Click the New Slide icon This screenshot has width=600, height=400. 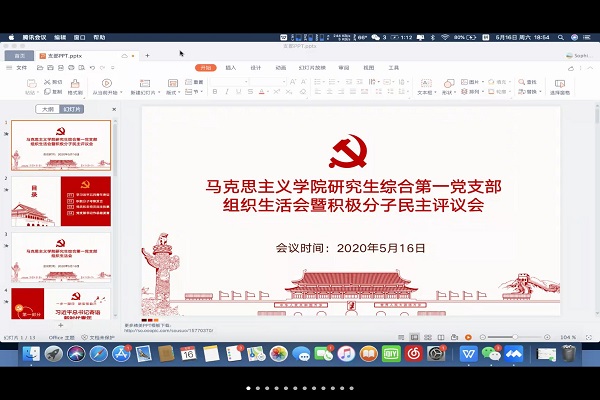click(x=145, y=83)
